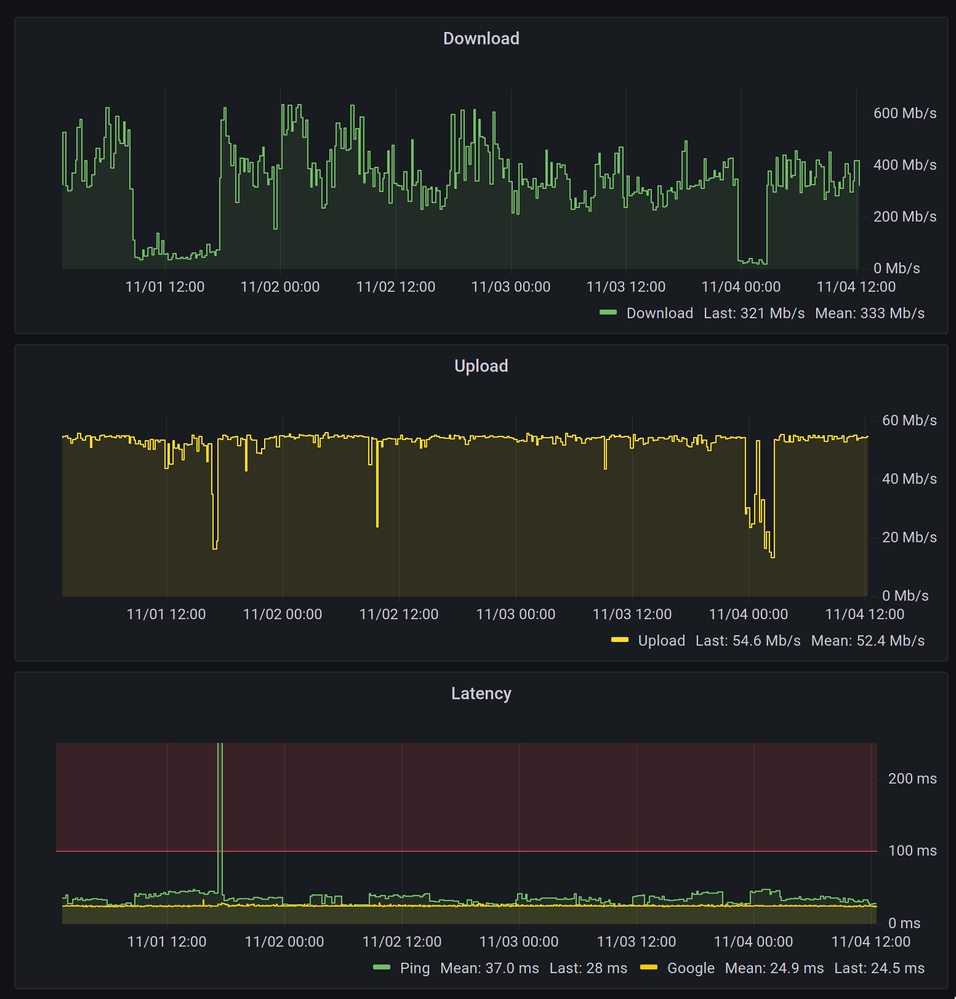Image resolution: width=956 pixels, height=999 pixels.
Task: Click 11/02 00:00 on Download time axis
Action: (280, 287)
